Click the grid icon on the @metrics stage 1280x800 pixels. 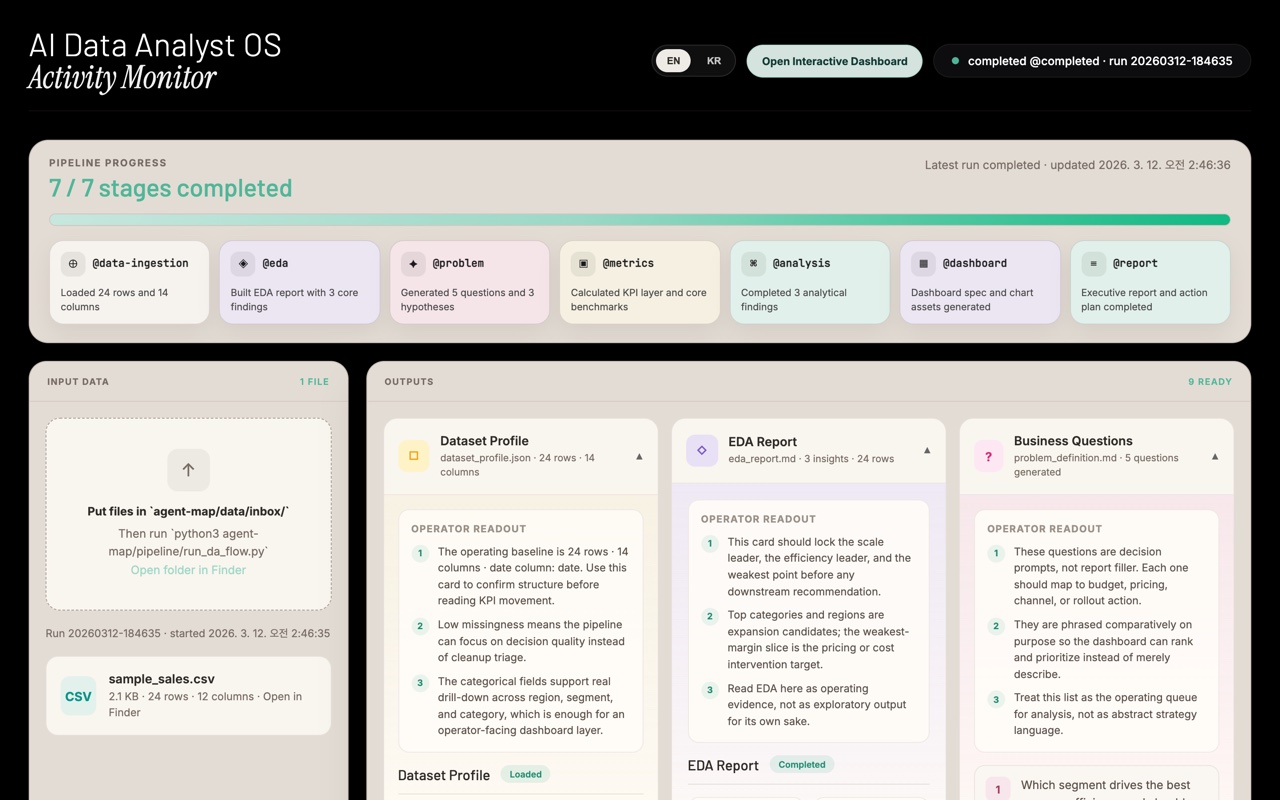coord(583,263)
